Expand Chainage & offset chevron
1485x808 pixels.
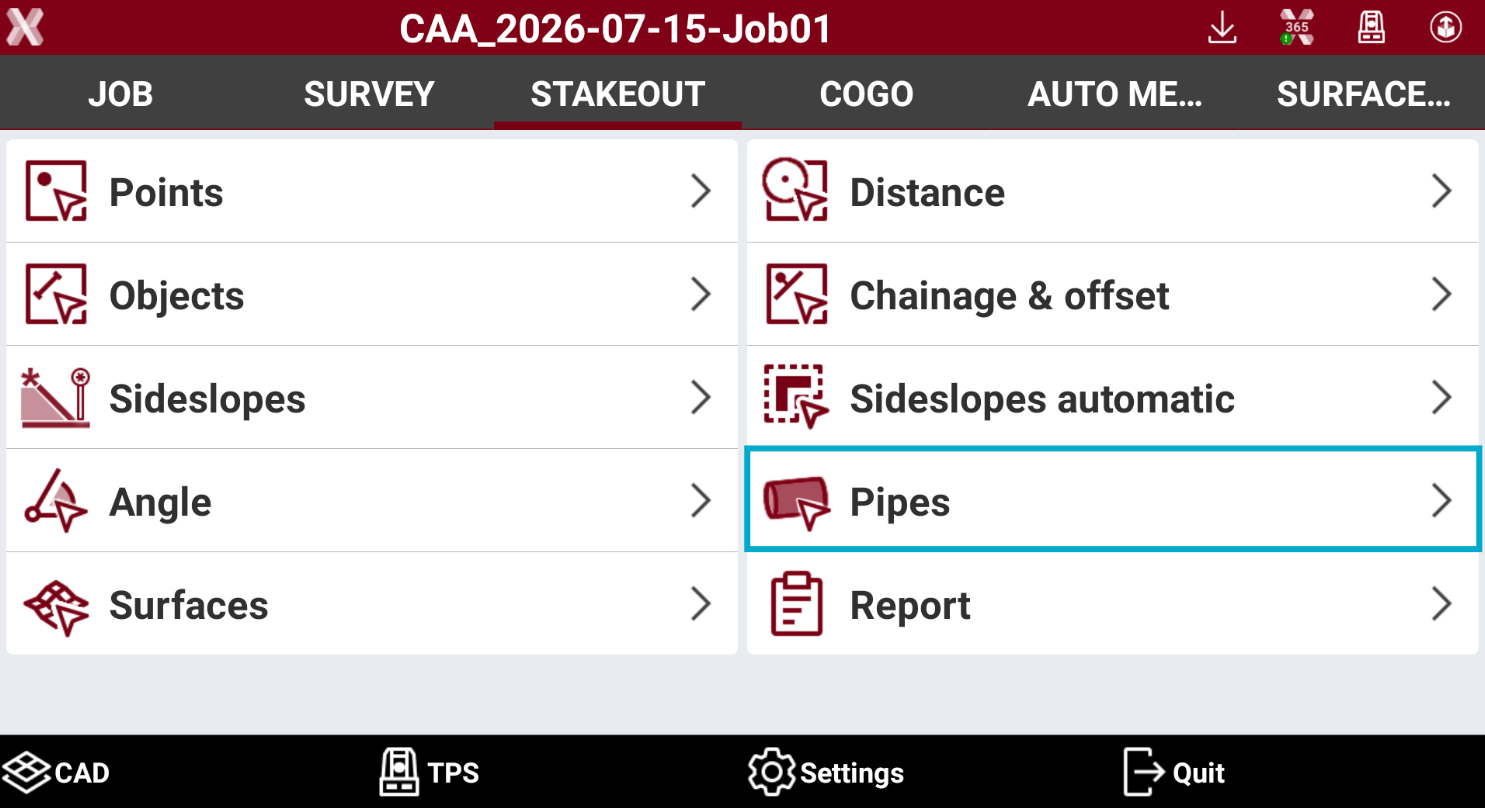click(x=1441, y=295)
